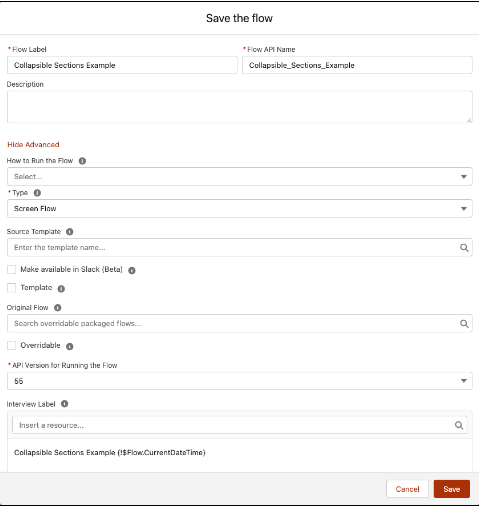The height and width of the screenshot is (513, 479).
Task: Click the Insert a resource input
Action: click(240, 425)
